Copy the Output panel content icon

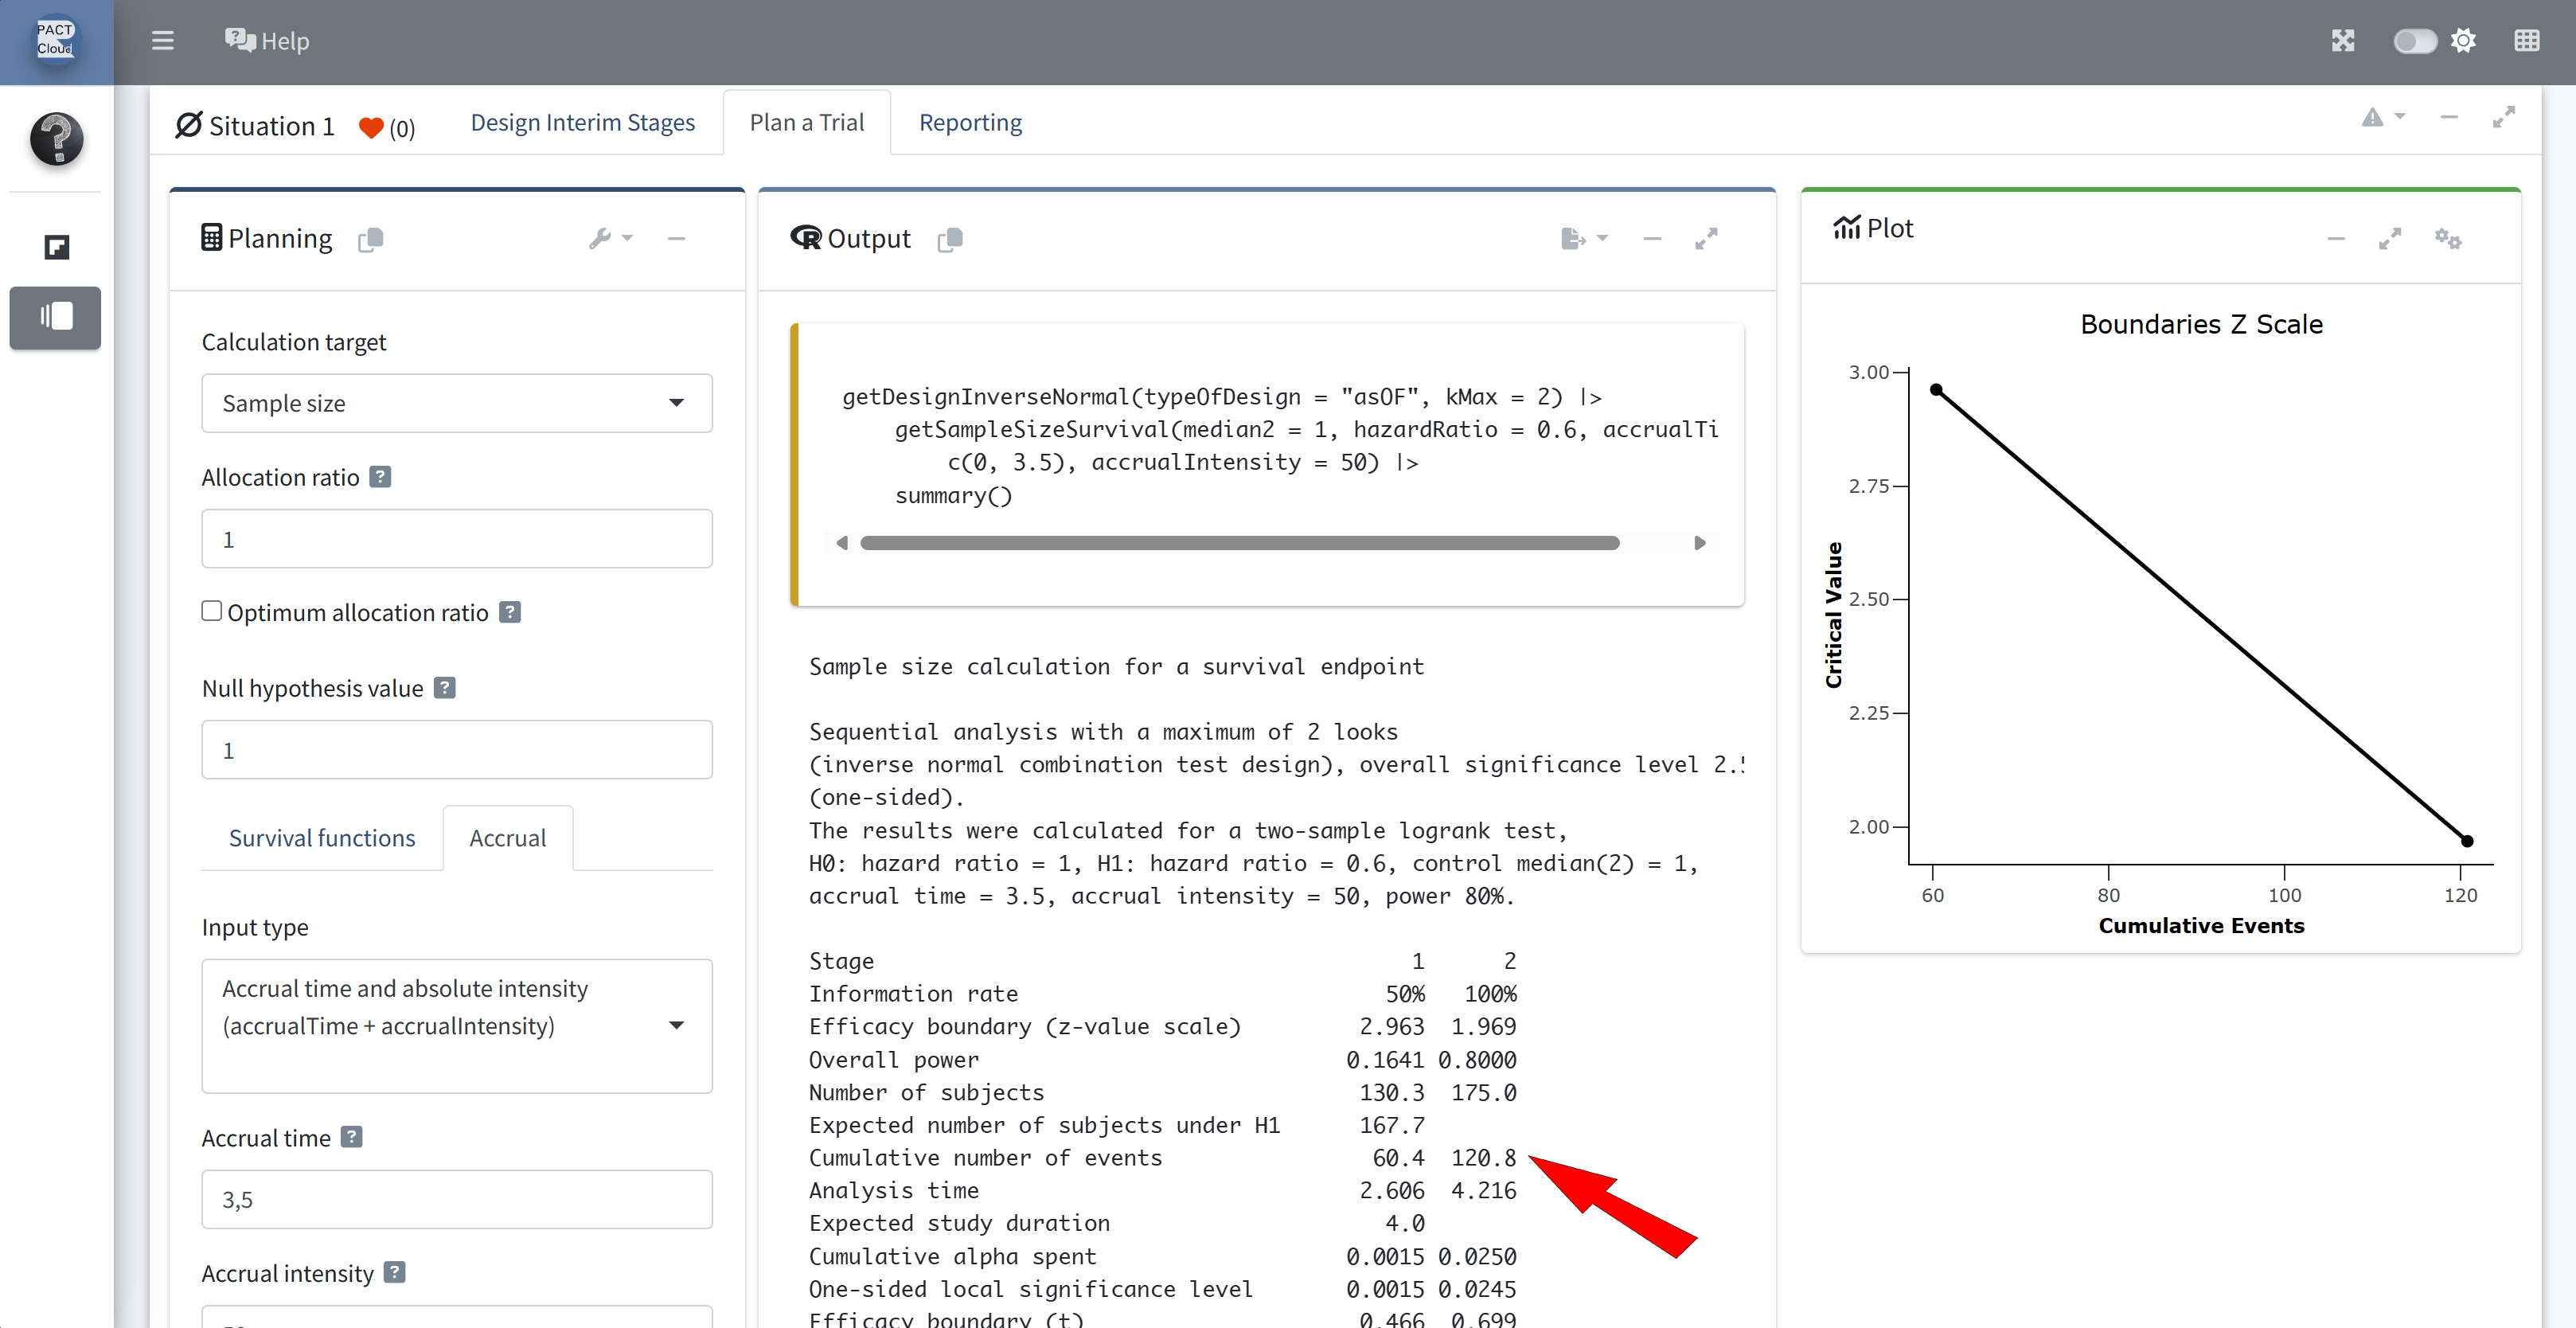(x=950, y=239)
